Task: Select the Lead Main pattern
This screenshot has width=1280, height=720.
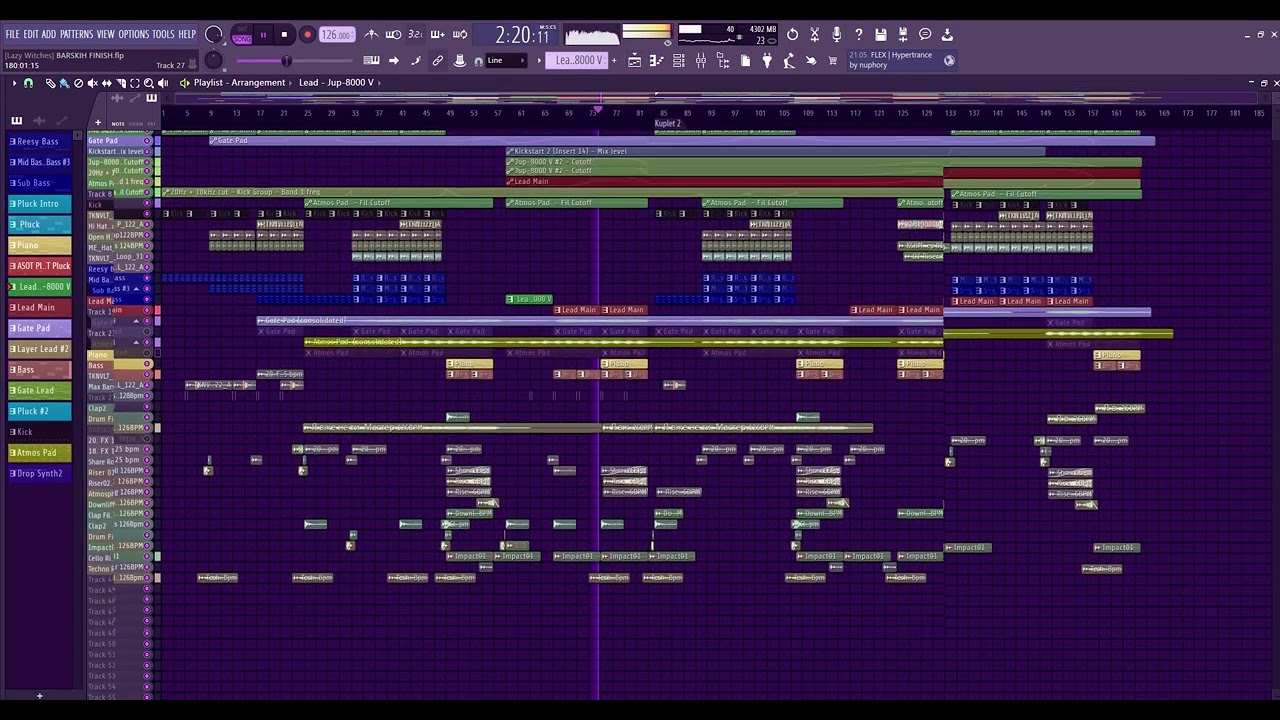Action: pyautogui.click(x=40, y=308)
